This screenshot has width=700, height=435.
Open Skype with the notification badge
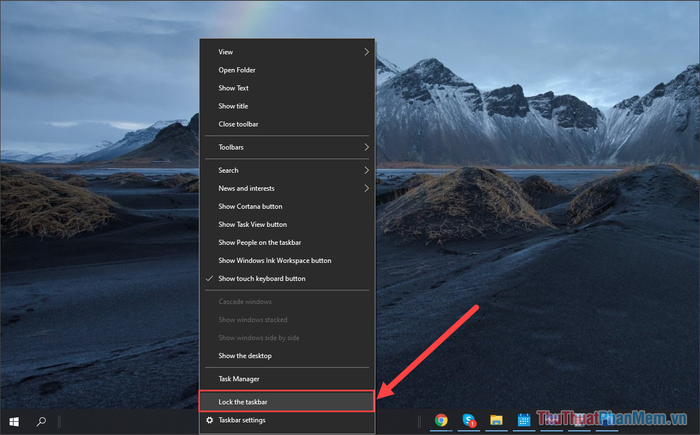click(x=469, y=420)
